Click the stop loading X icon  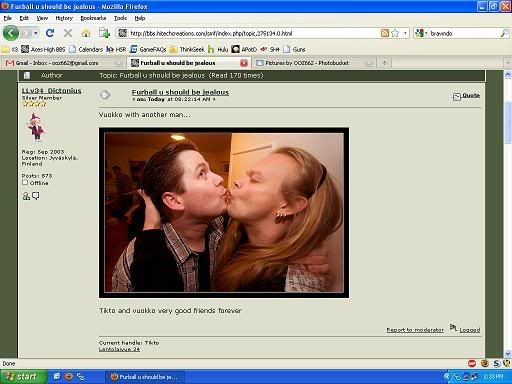point(68,33)
